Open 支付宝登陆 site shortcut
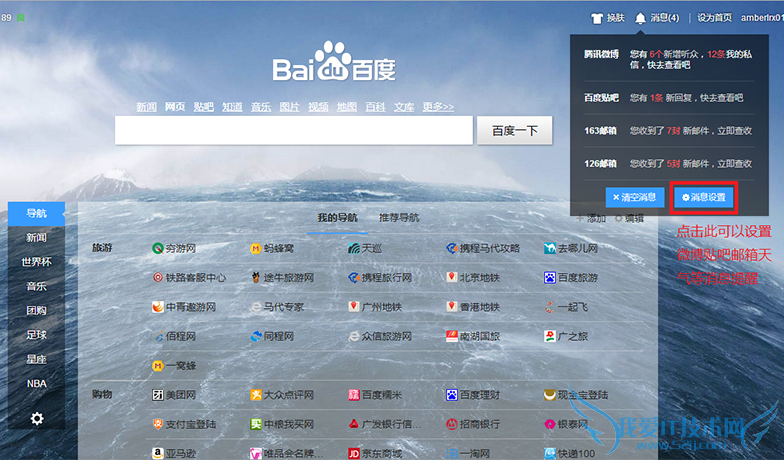This screenshot has width=784, height=460. [x=184, y=424]
